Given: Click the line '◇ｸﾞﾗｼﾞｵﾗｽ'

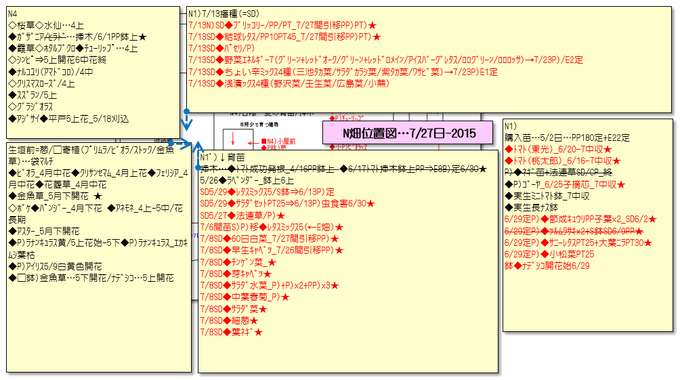Looking at the screenshot, I should (x=30, y=107).
